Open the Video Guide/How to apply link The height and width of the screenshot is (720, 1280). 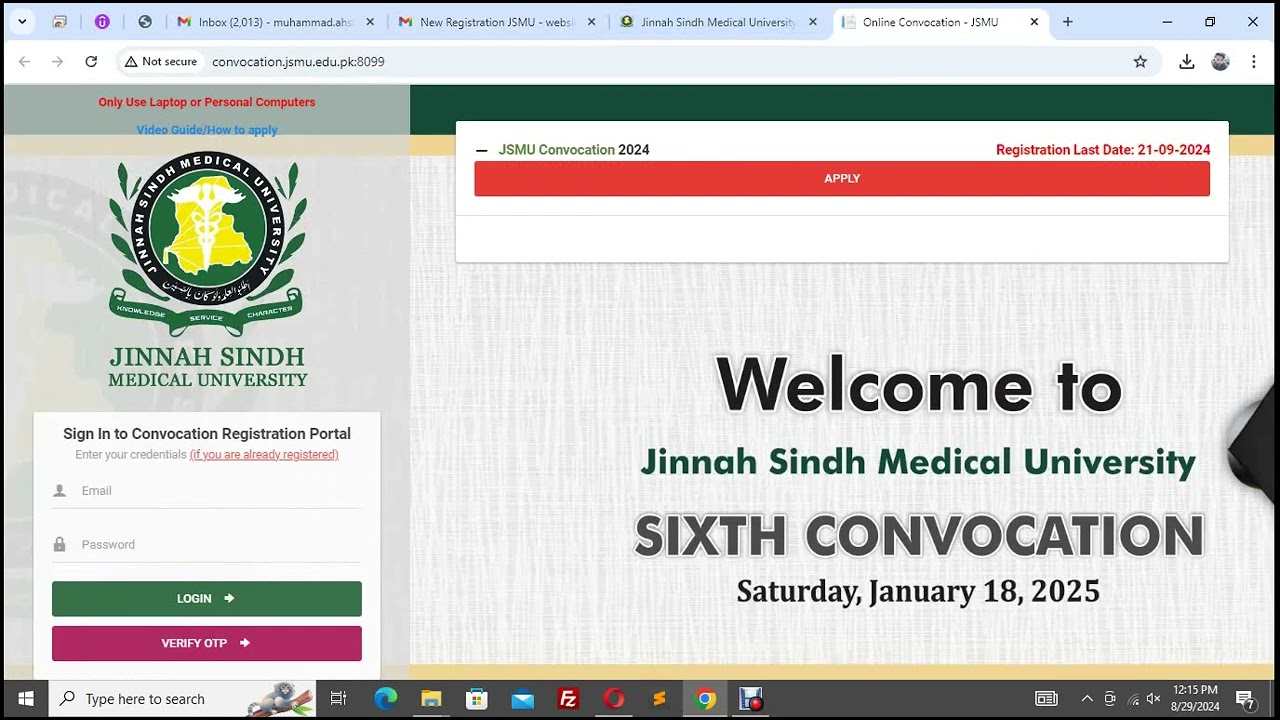pos(207,130)
